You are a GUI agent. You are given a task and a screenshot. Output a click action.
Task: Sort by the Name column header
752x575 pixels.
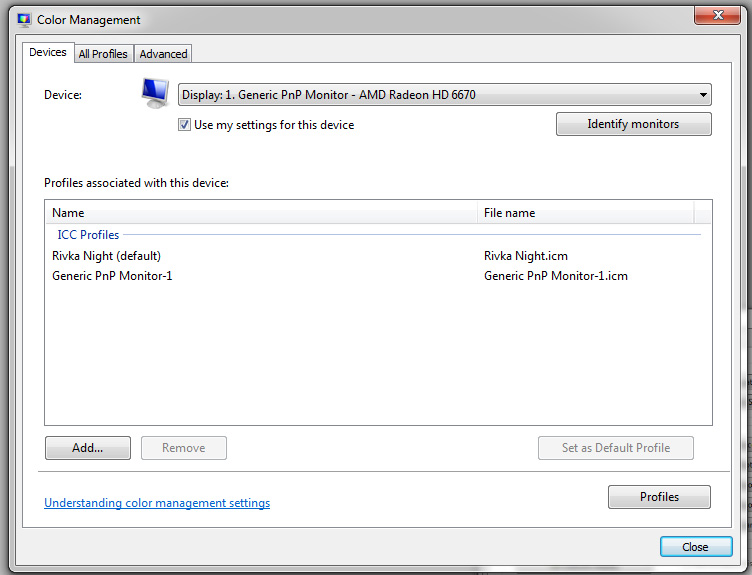point(261,212)
